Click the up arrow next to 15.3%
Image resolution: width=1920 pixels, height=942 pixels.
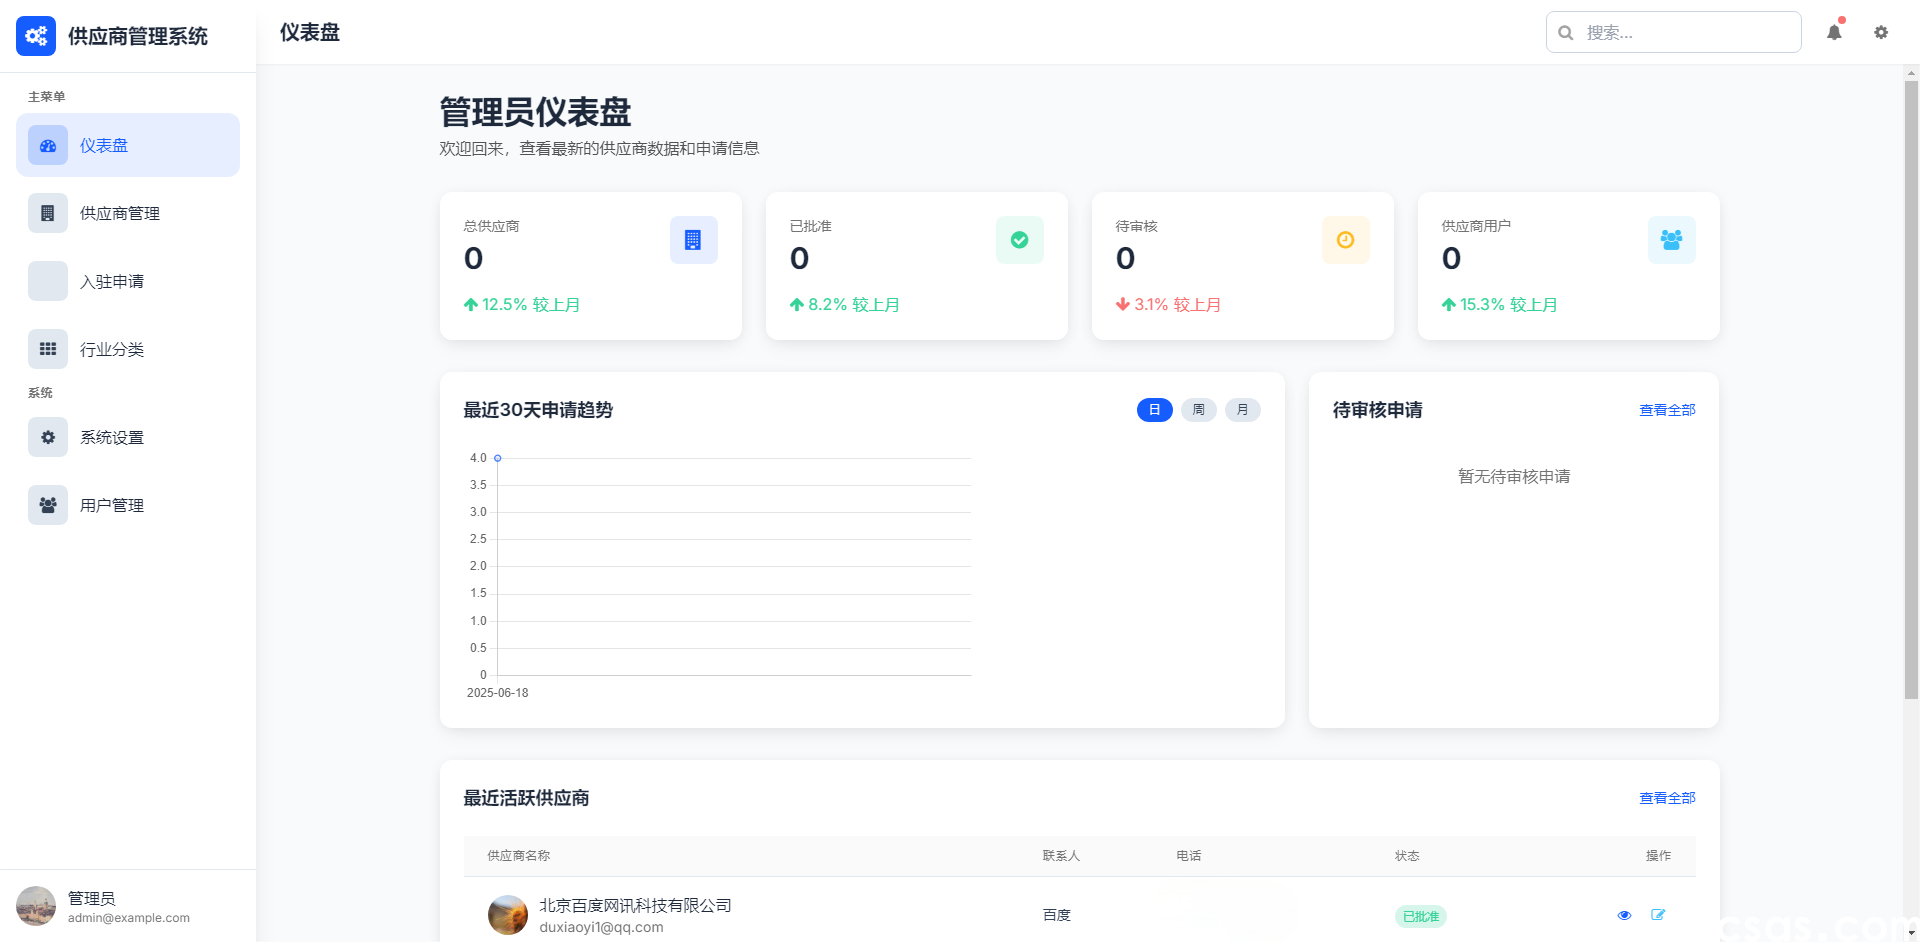pos(1448,305)
